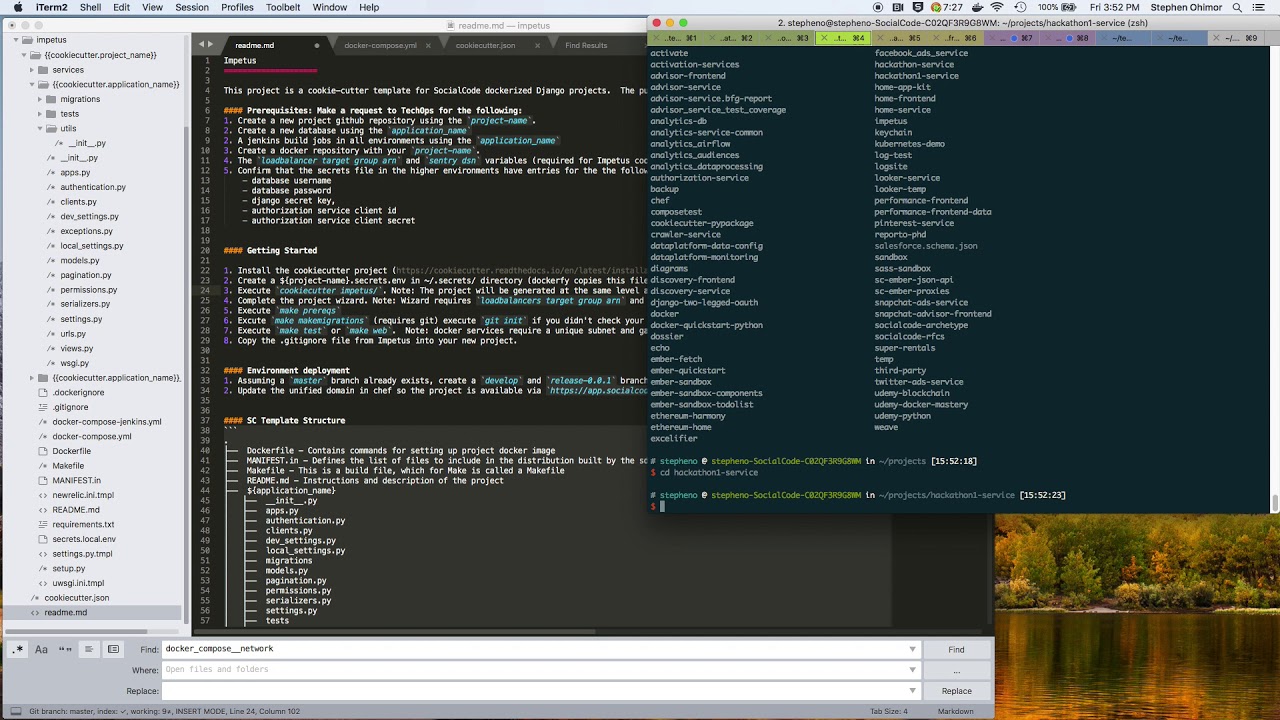Image resolution: width=1280 pixels, height=720 pixels.
Task: Go to next tab using right arrow
Action: click(x=210, y=44)
